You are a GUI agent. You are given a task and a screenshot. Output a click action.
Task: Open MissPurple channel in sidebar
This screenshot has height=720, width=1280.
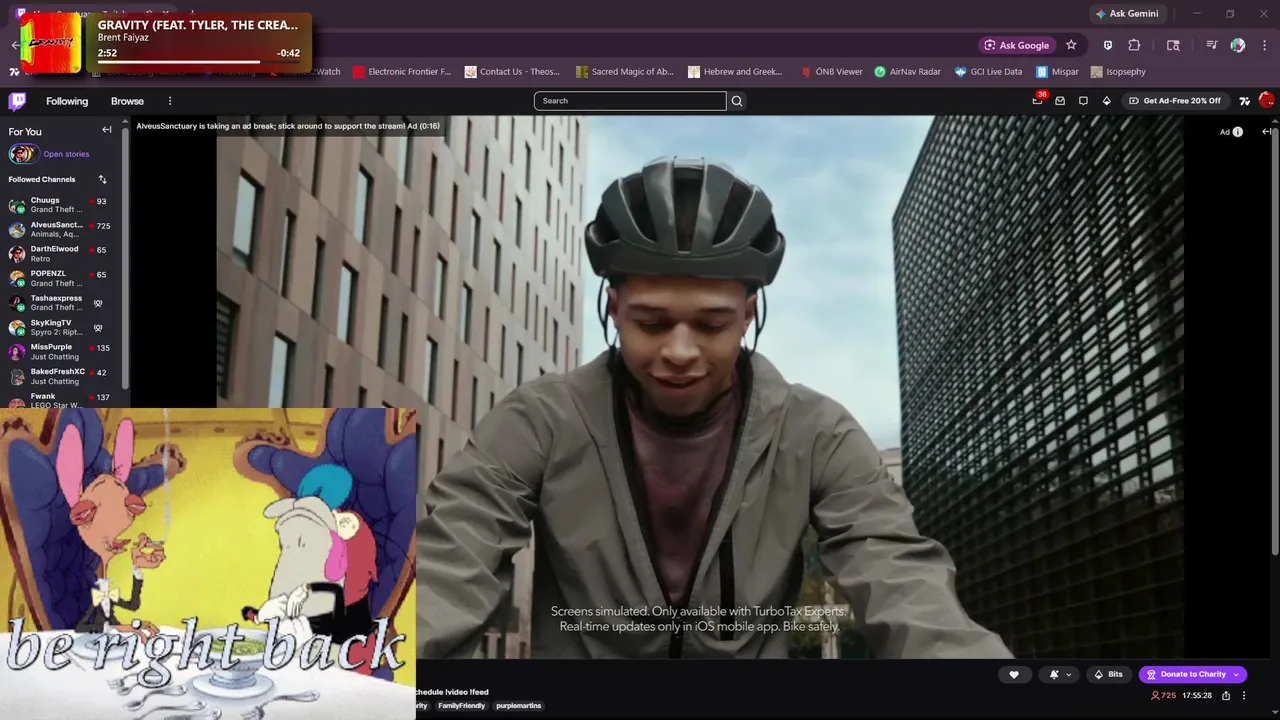coord(62,352)
